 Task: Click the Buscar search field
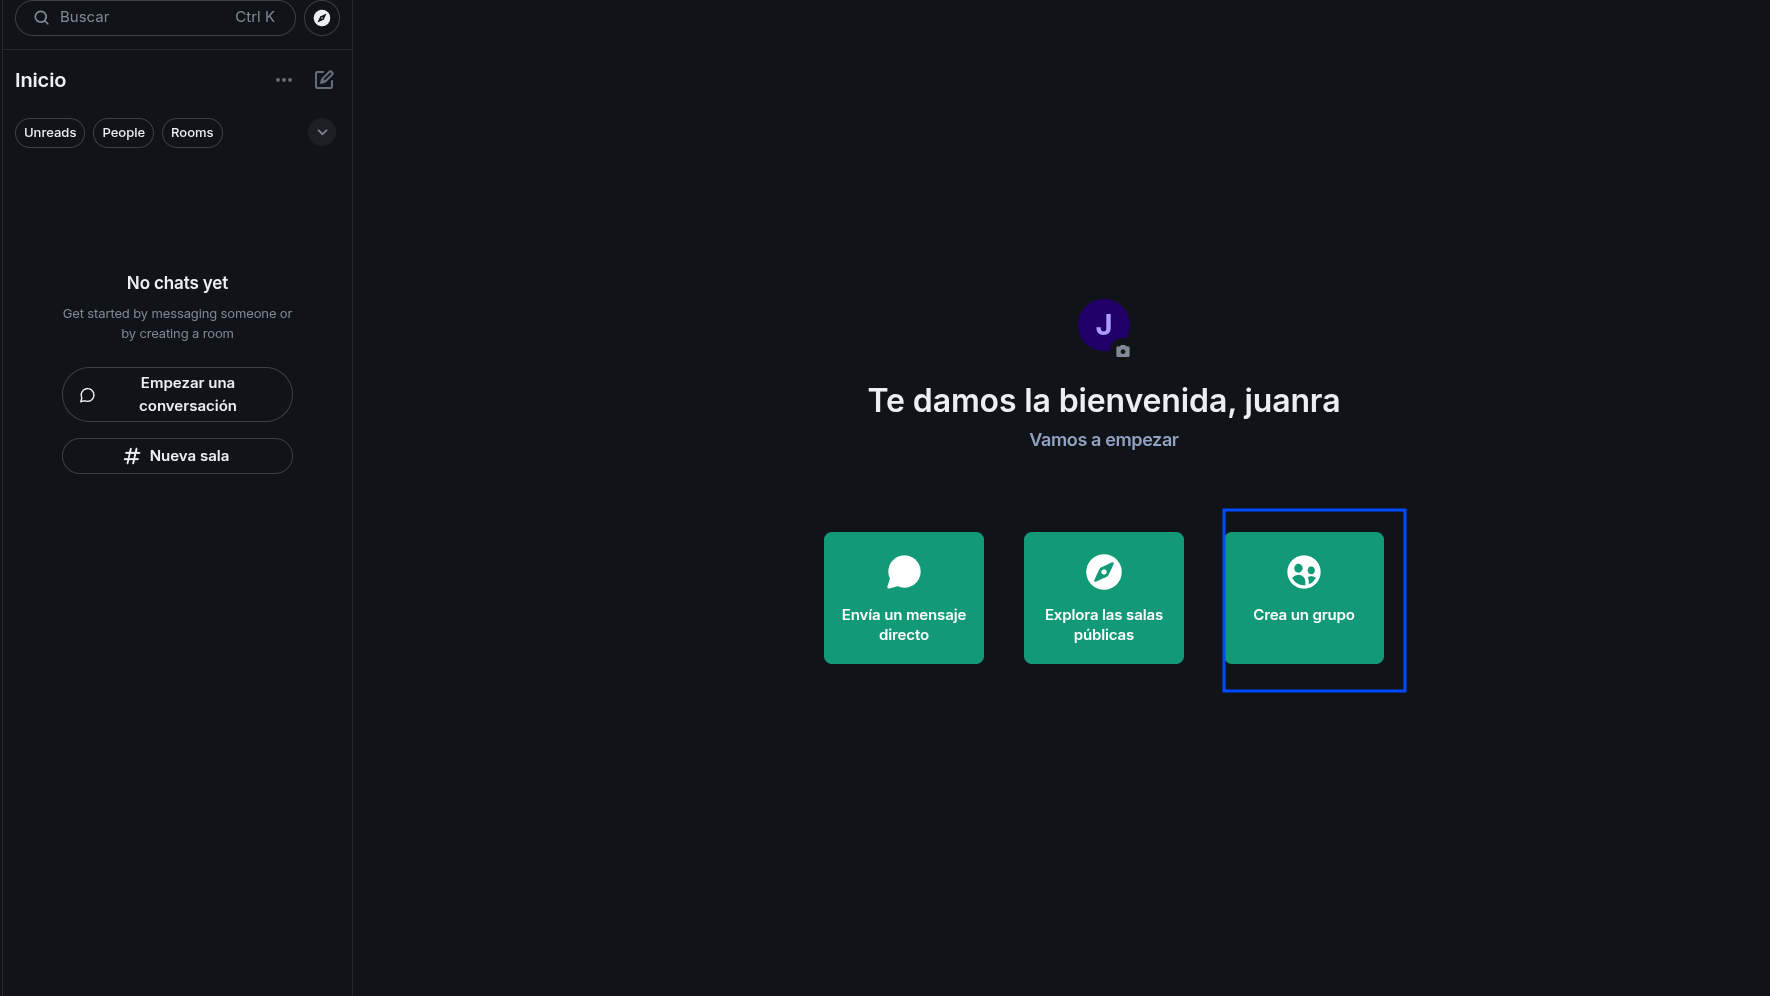(x=155, y=17)
